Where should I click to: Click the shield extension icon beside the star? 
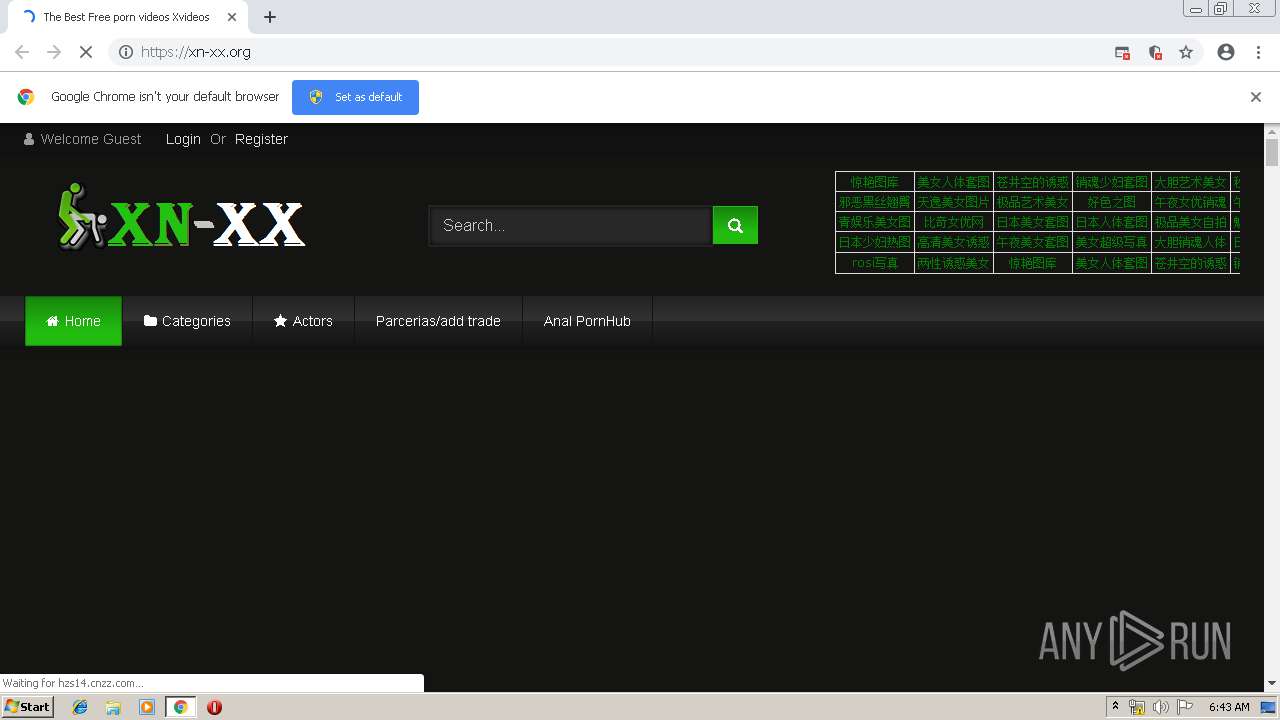[1155, 53]
